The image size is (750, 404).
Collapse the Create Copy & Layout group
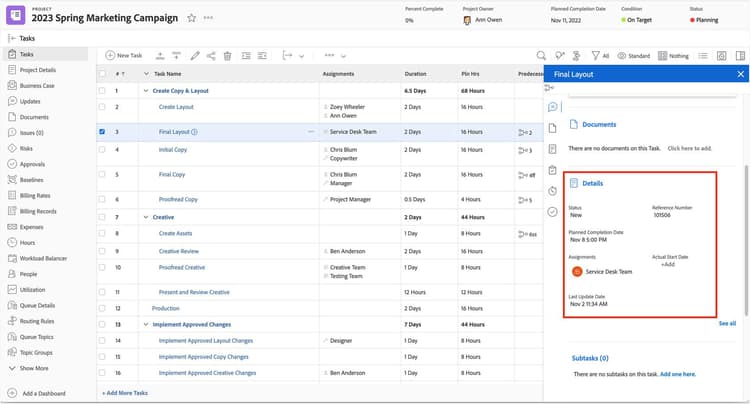[146, 90]
